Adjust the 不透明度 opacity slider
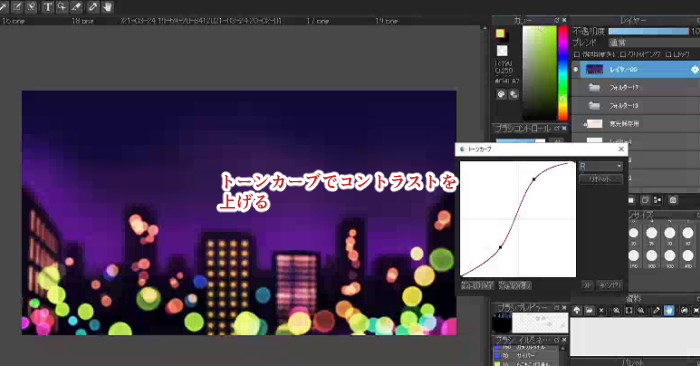 (x=649, y=31)
